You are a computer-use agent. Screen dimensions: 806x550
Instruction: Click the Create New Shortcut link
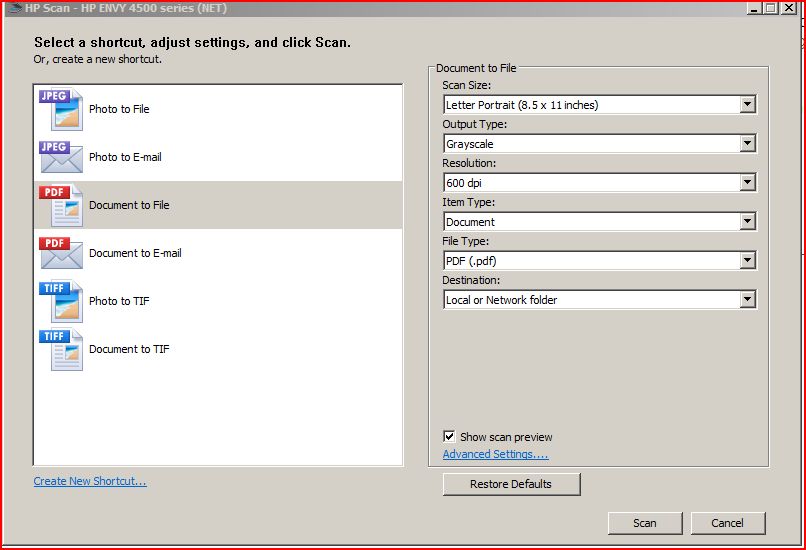90,482
